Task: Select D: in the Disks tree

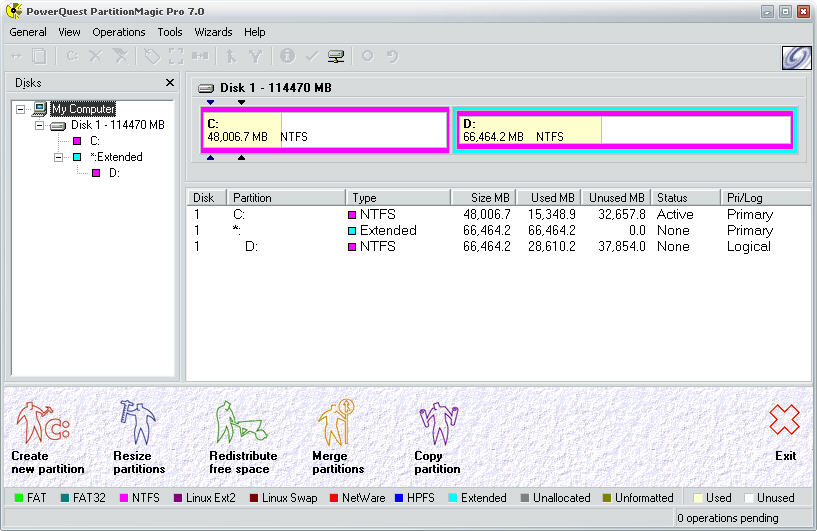Action: click(x=114, y=173)
